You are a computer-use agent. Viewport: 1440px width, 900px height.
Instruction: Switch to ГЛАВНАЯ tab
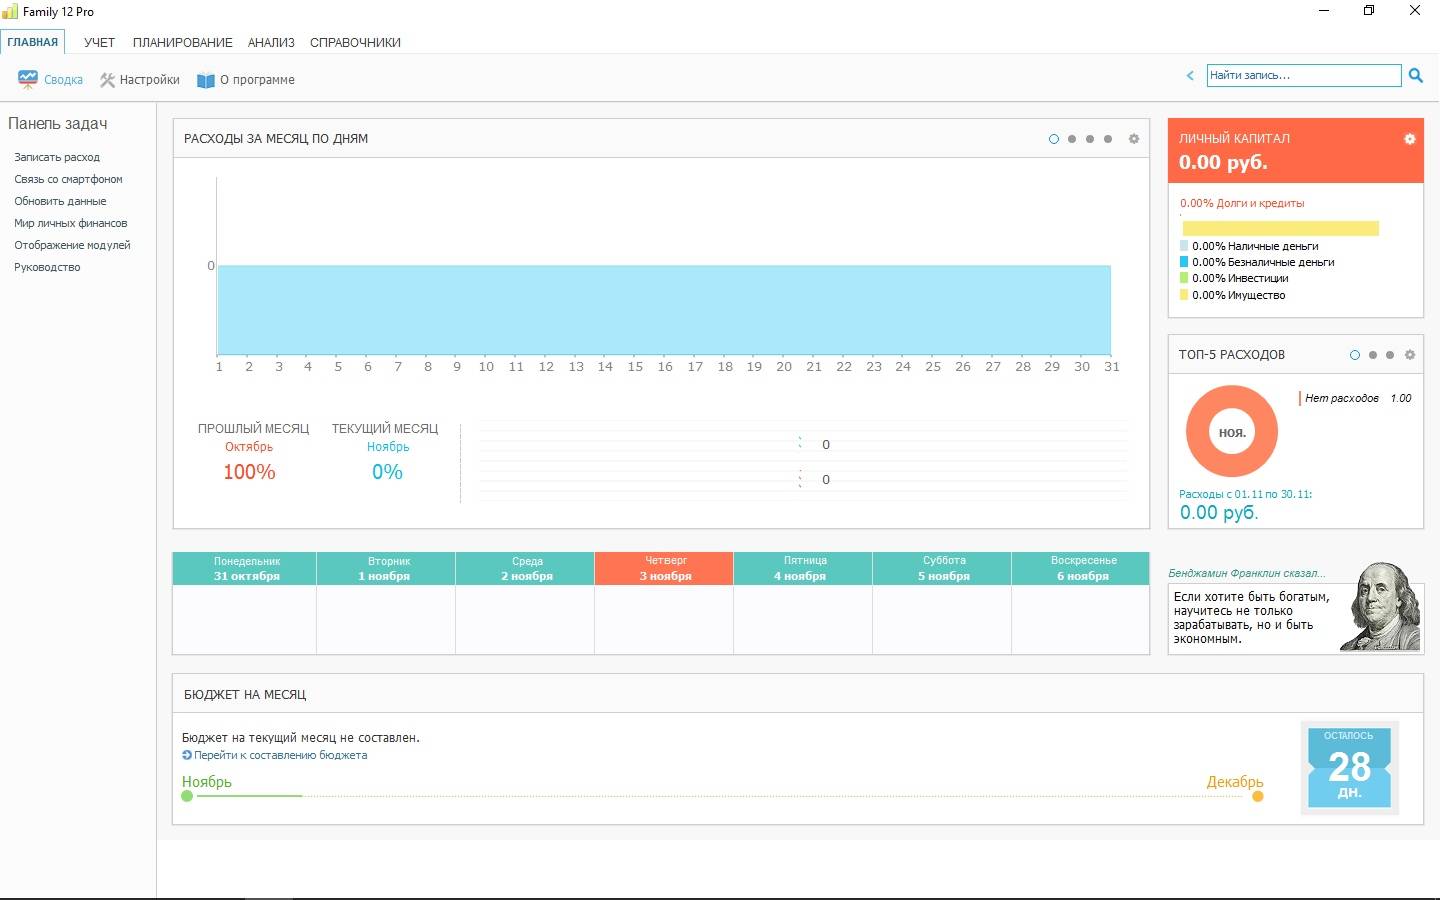33,42
